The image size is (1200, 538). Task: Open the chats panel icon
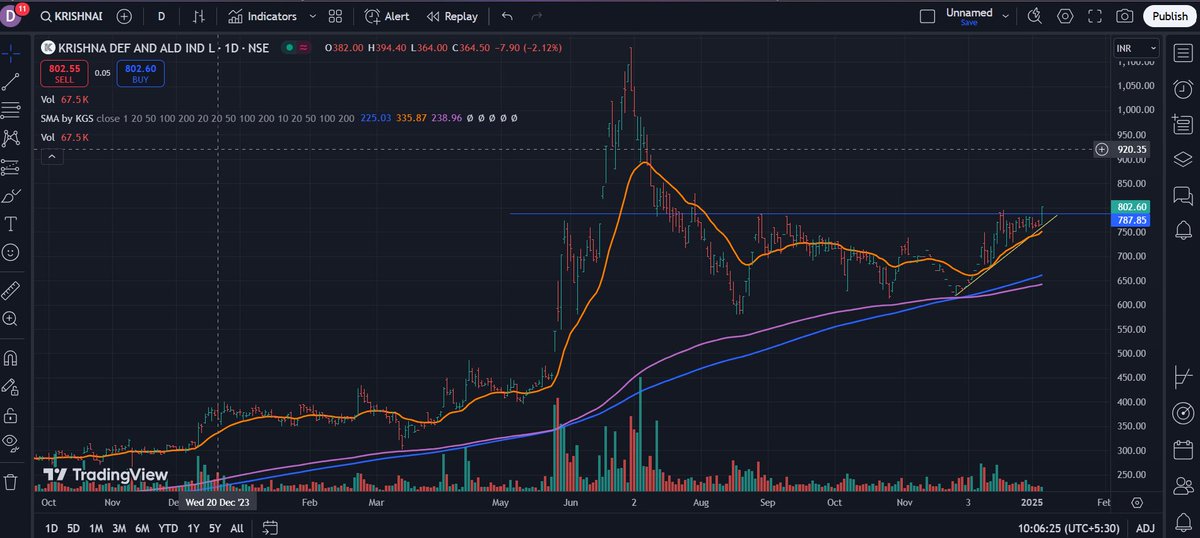1182,196
